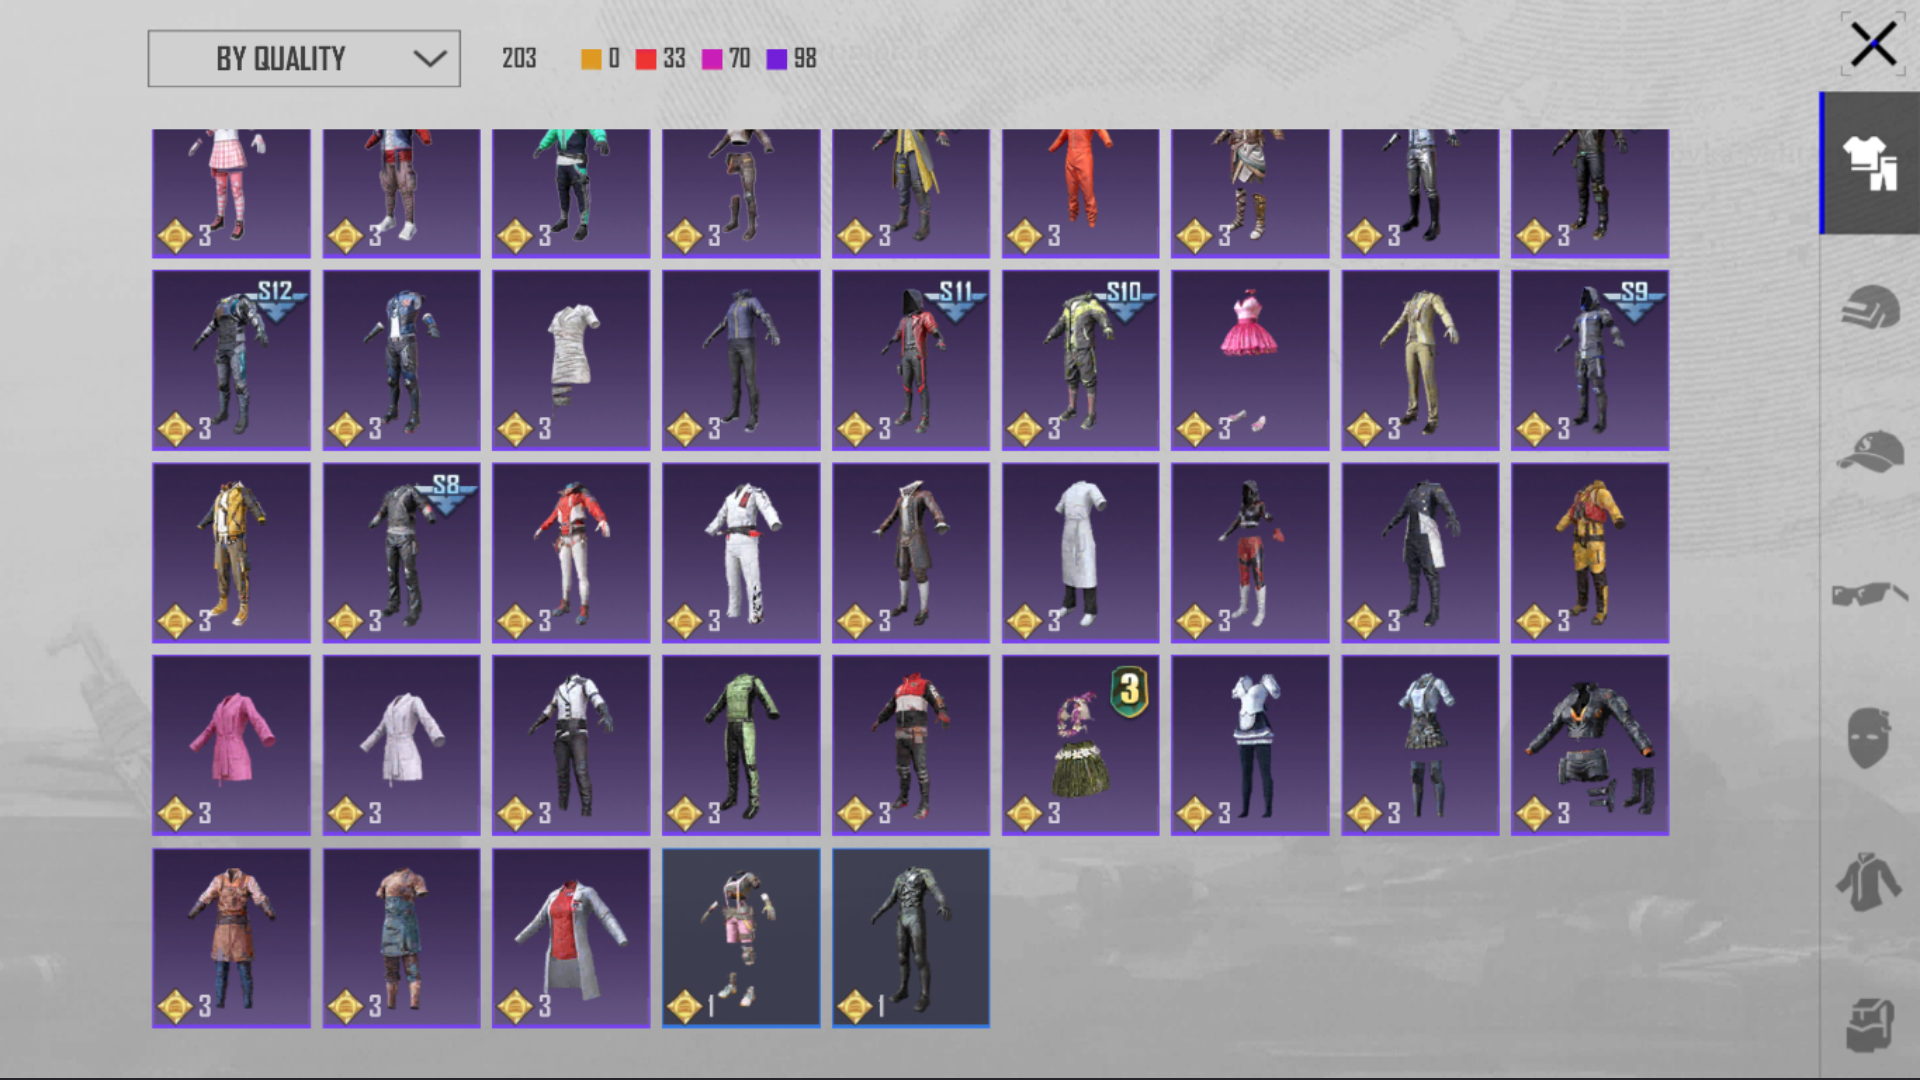
Task: Select the pink shorts sporty outfit
Action: 741,938
